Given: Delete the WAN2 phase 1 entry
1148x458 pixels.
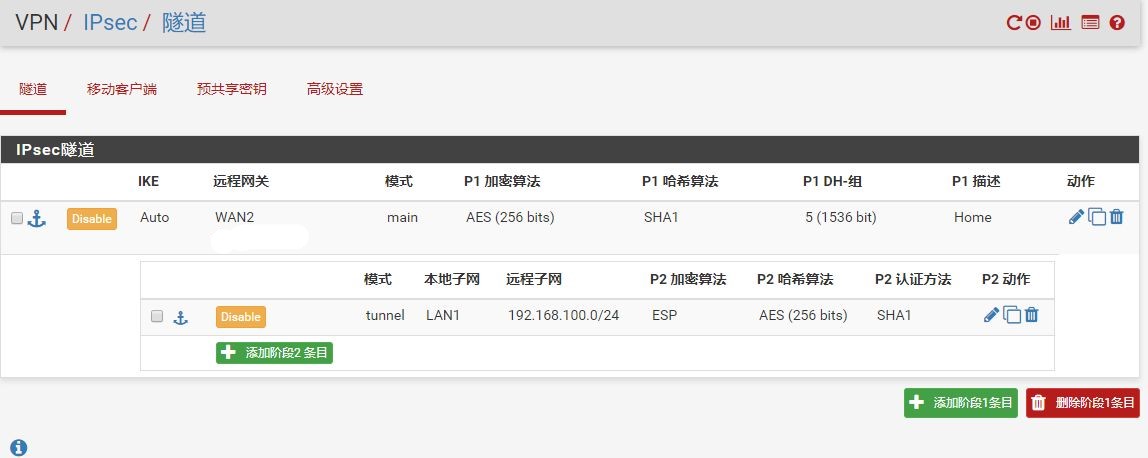Looking at the screenshot, I should click(1117, 217).
